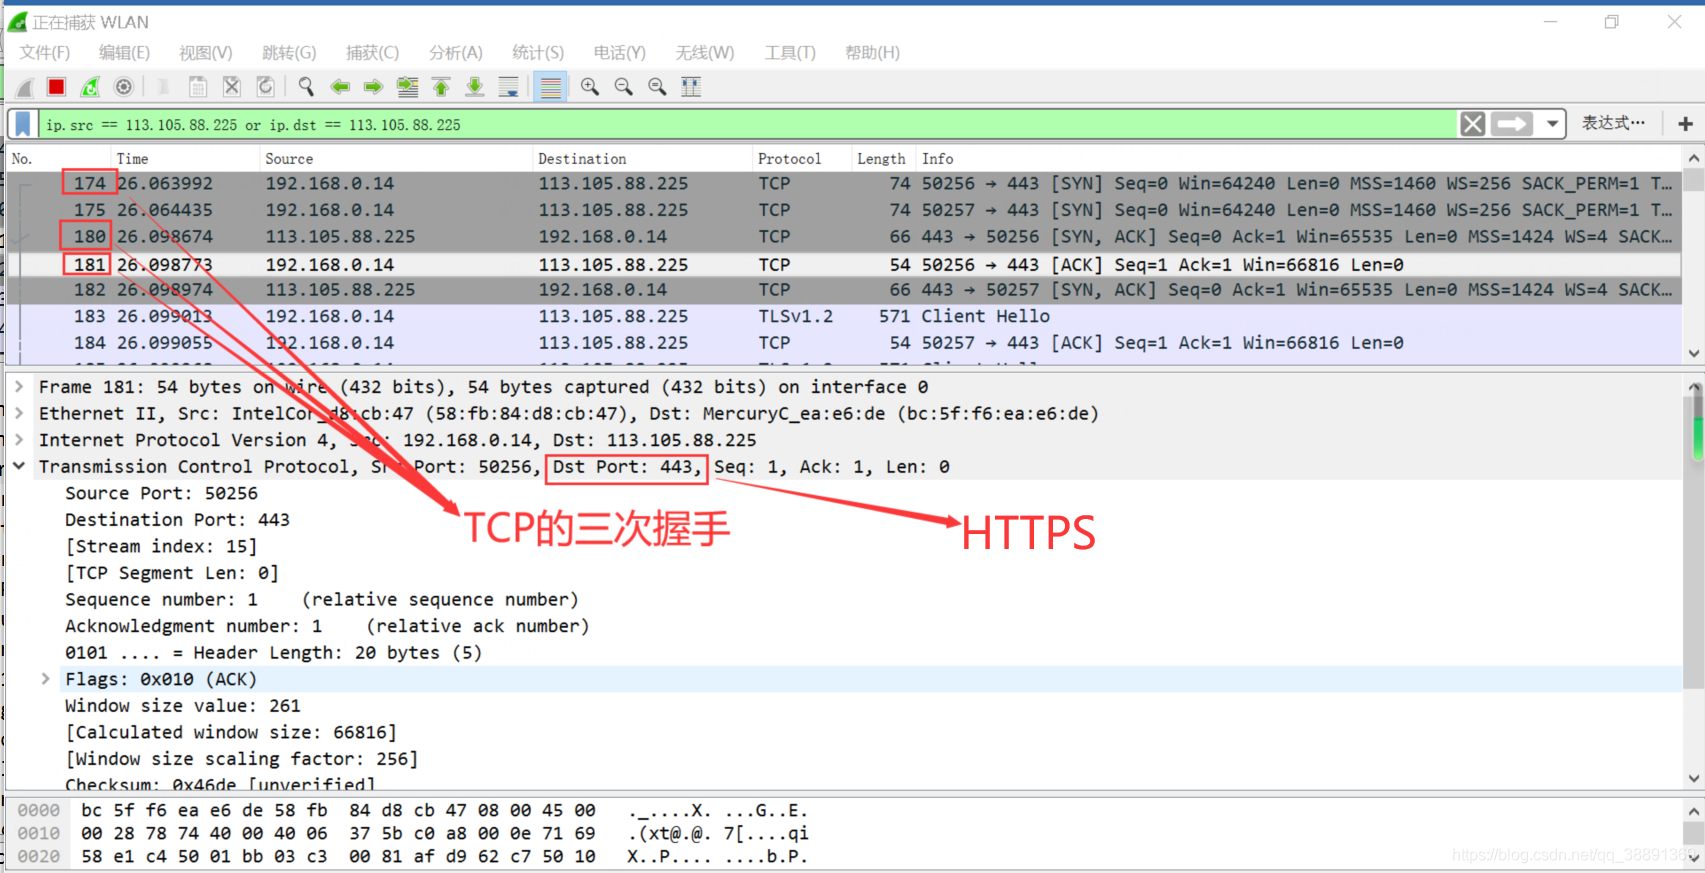Select the Source Port: 50256 field
Screen dimensions: 1705x873
pyautogui.click(x=161, y=493)
